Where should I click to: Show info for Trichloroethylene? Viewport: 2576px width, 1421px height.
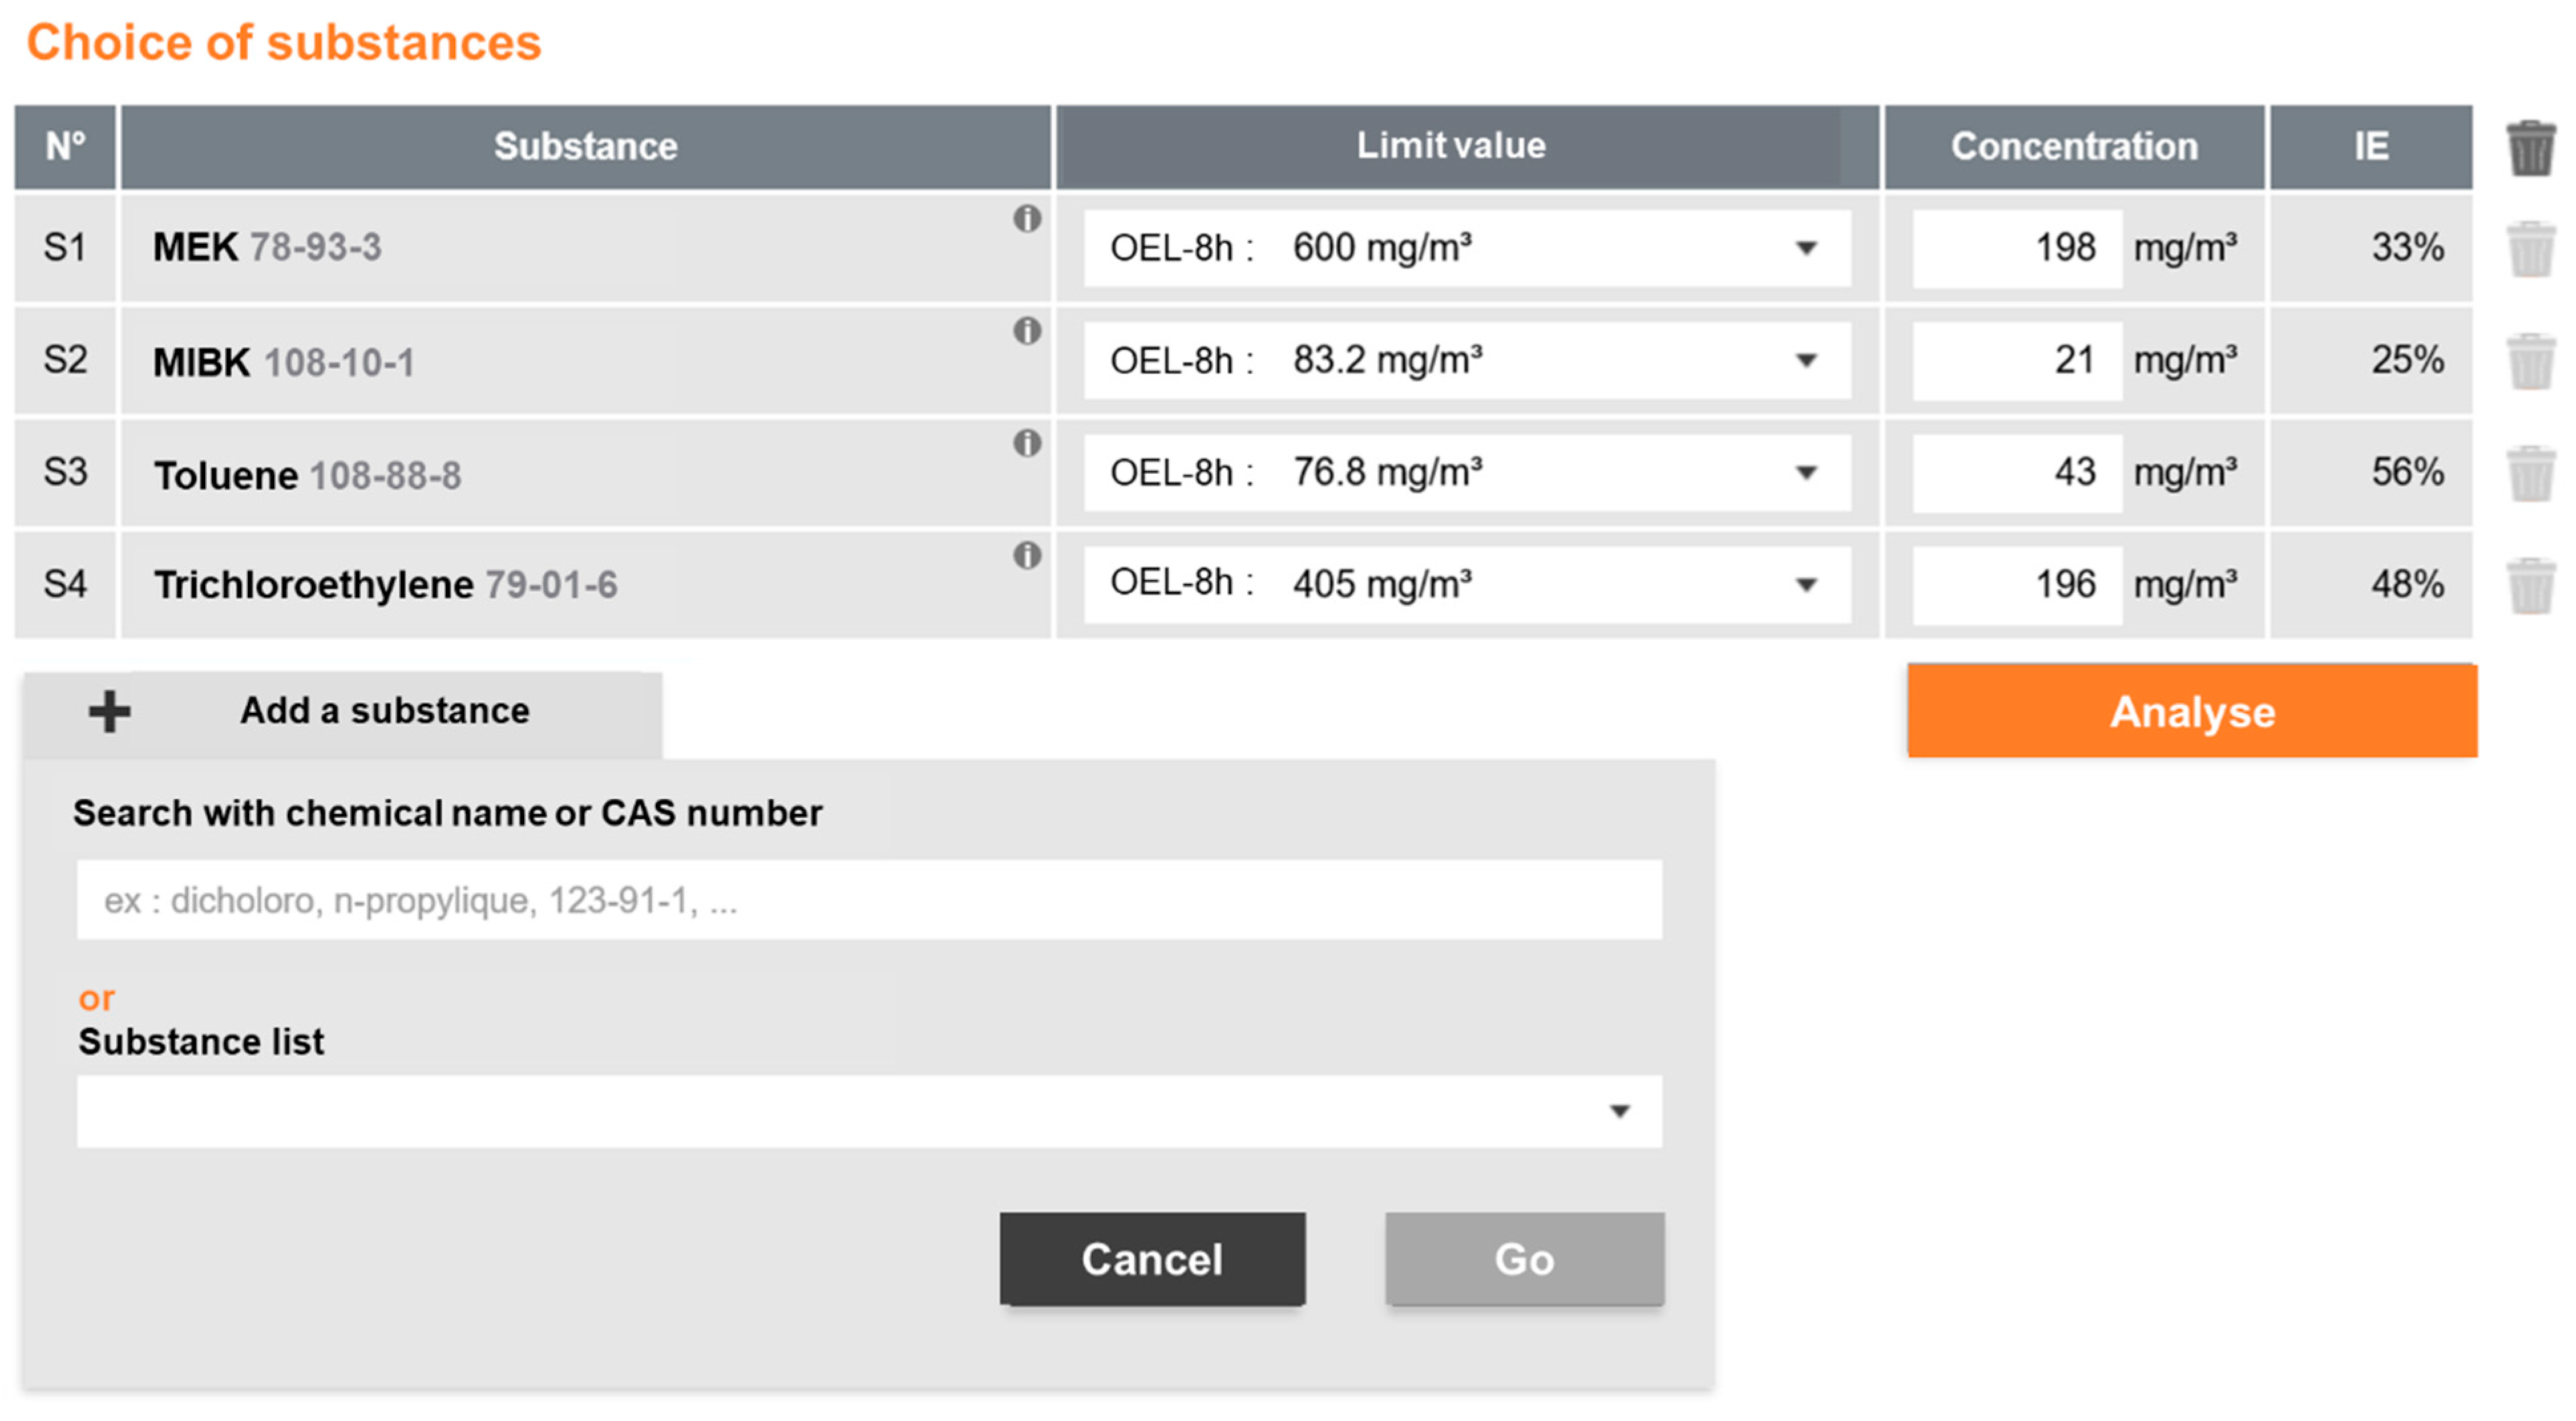click(1026, 555)
